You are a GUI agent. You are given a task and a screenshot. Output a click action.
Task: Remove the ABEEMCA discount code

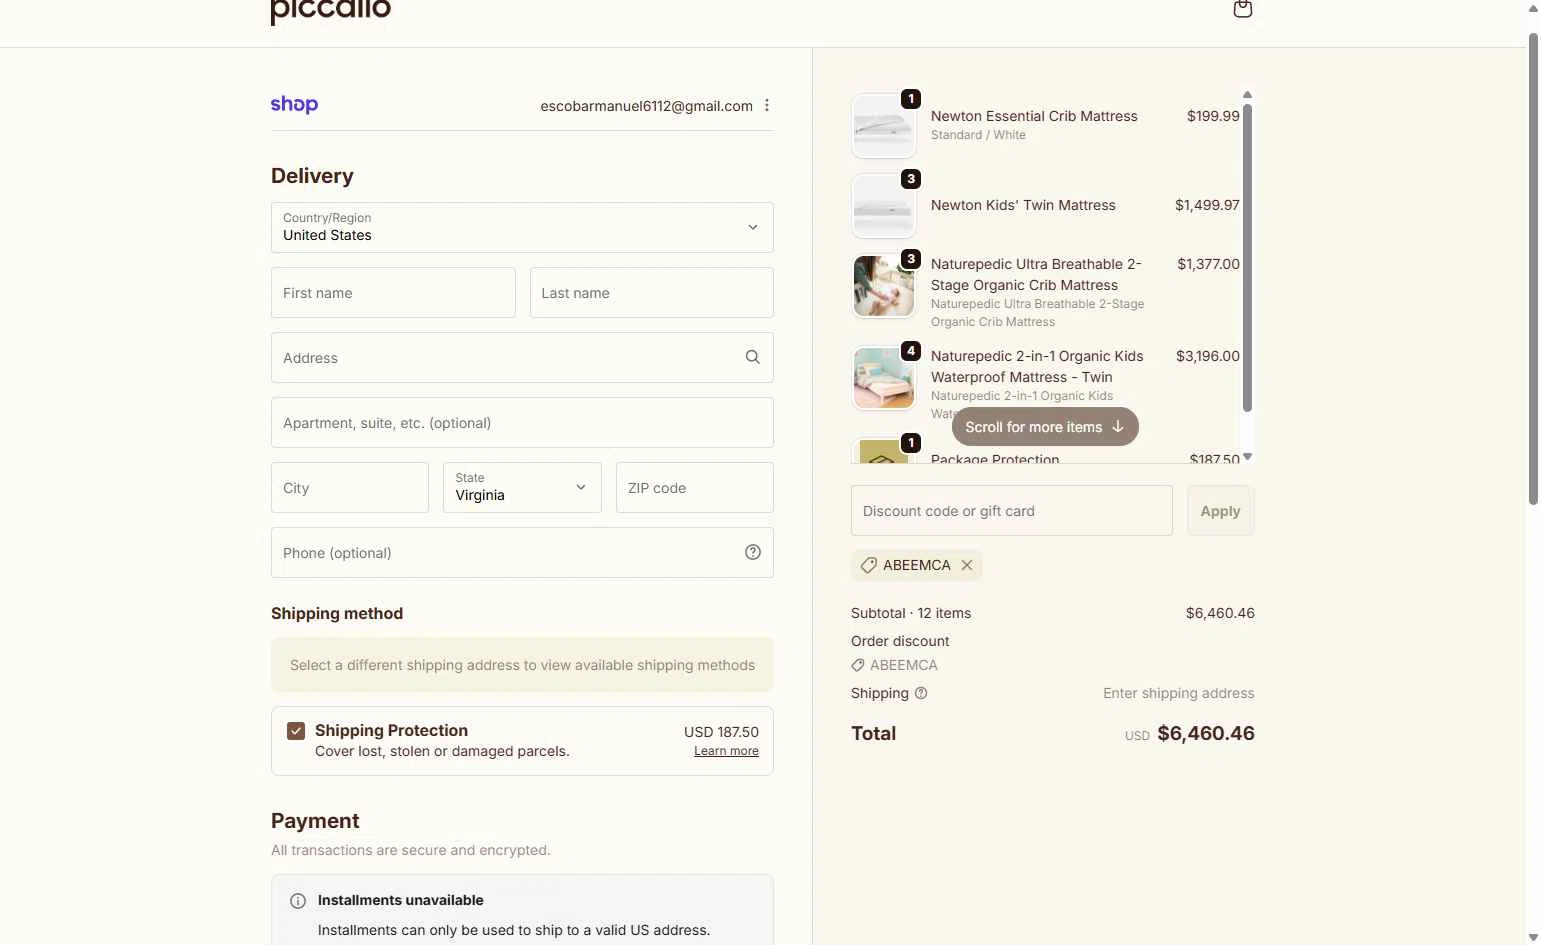click(967, 565)
